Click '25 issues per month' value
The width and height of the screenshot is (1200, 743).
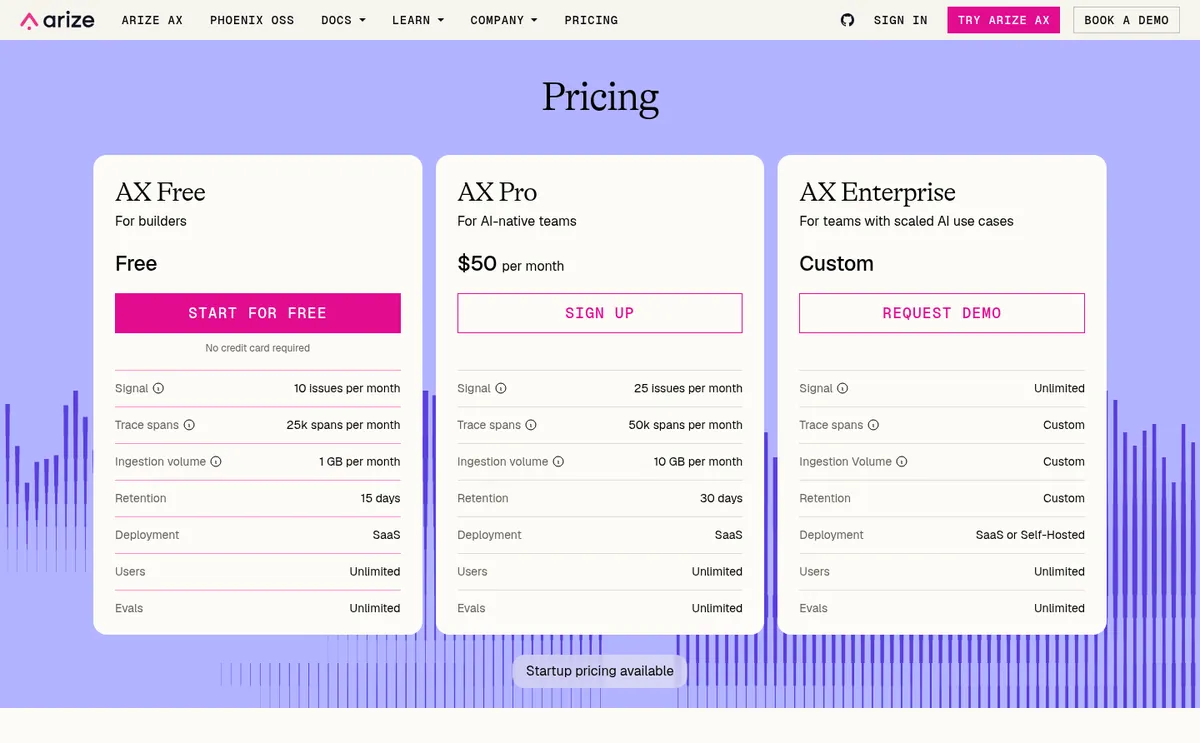click(x=688, y=388)
